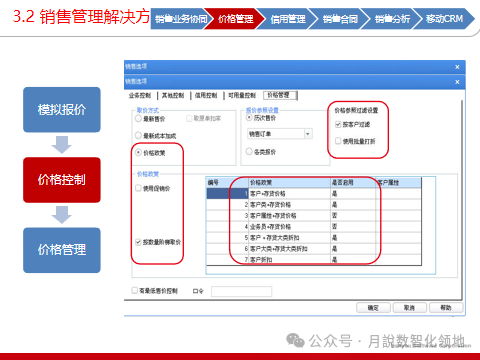Tick the 使用促销价 checkbox
Screen dimensions: 480x360
pyautogui.click(x=138, y=188)
